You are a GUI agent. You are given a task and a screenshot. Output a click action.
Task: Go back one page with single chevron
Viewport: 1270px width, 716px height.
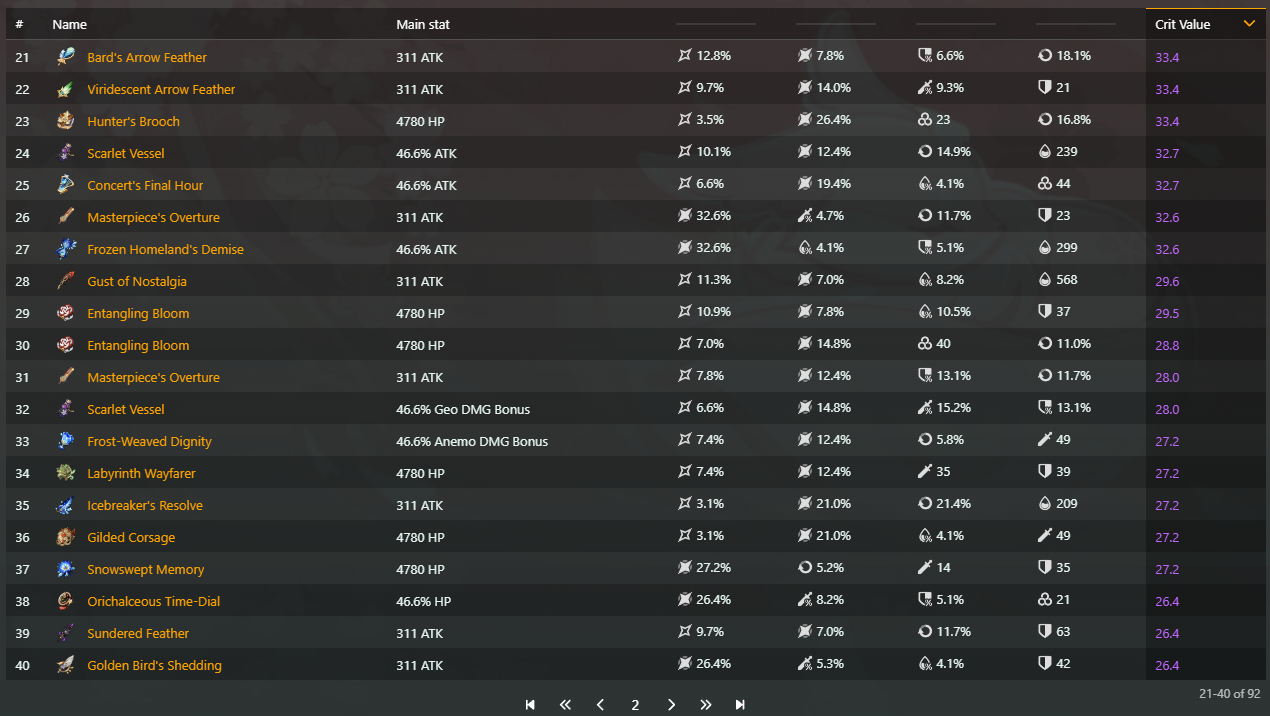click(600, 705)
